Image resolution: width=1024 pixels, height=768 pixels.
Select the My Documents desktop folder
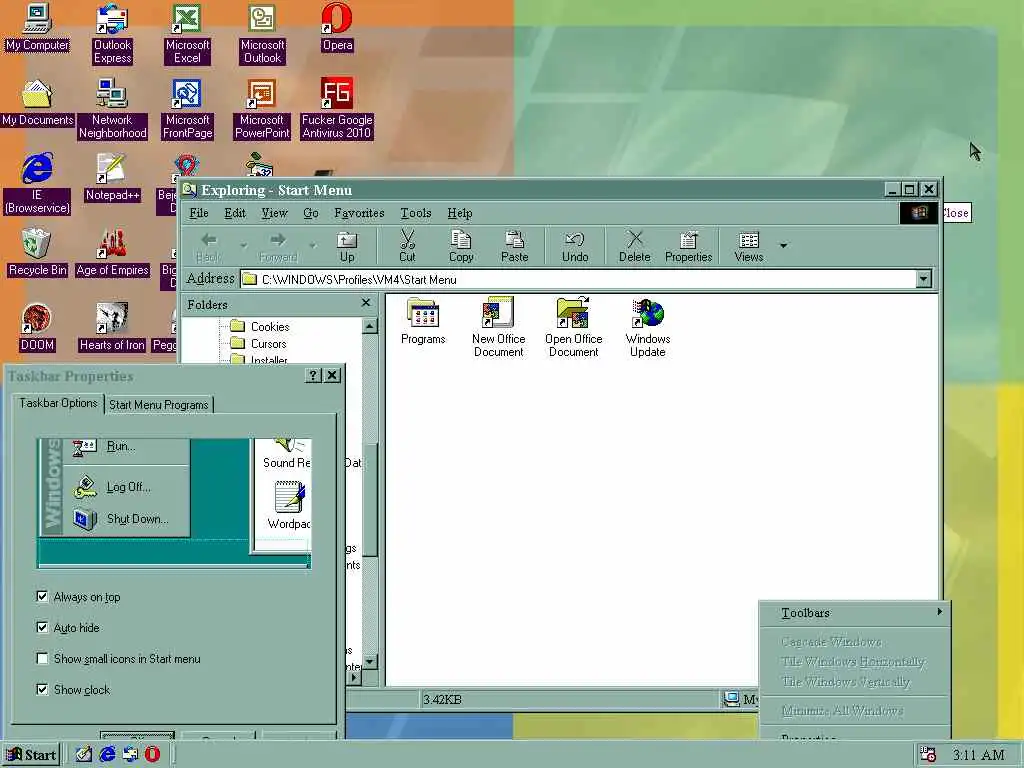37,103
